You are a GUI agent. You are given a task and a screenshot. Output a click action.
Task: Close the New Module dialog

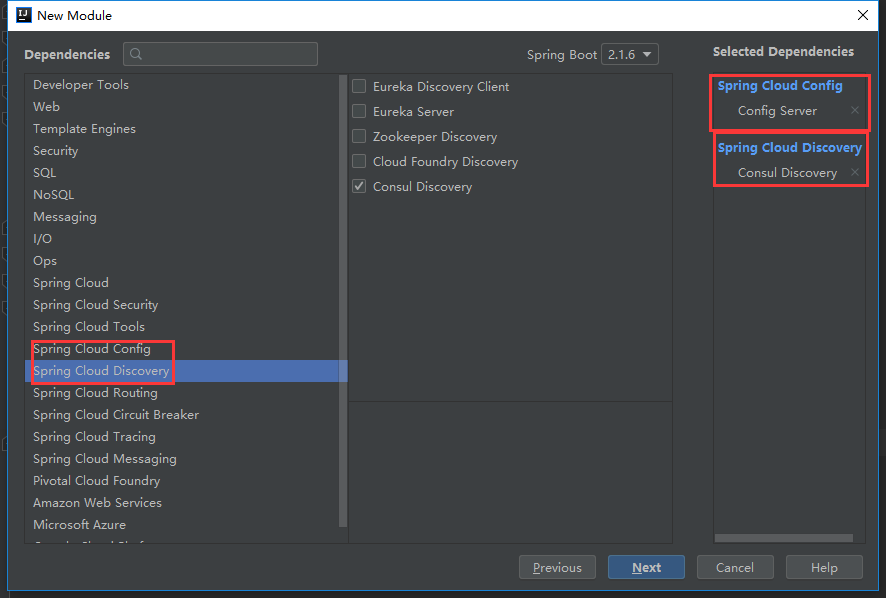[x=863, y=15]
